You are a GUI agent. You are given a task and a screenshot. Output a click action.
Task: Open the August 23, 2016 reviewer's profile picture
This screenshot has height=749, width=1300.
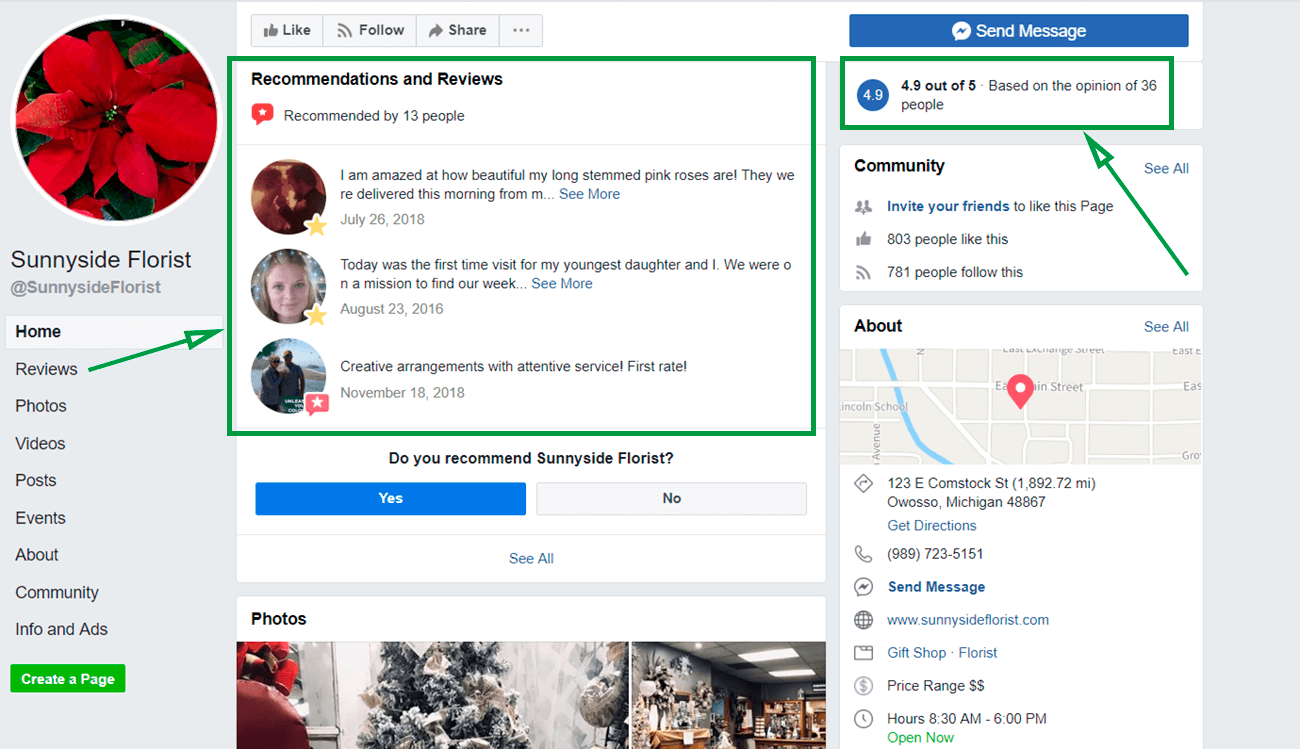coord(288,286)
